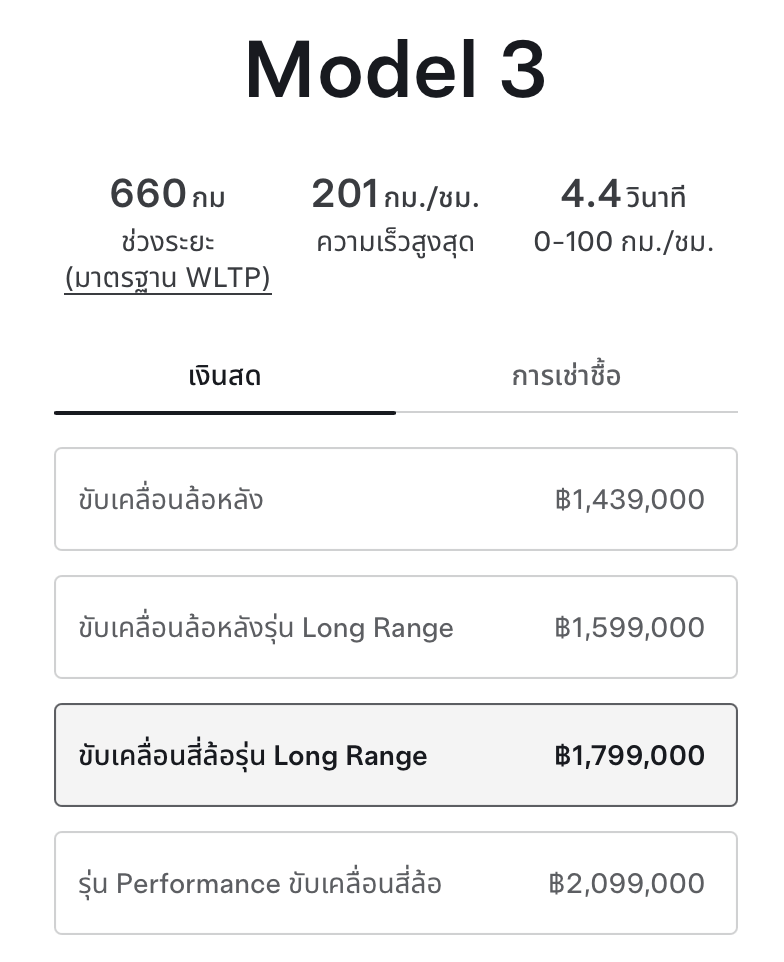Click the ฿2,099,000 price
784x962 pixels.
point(627,884)
